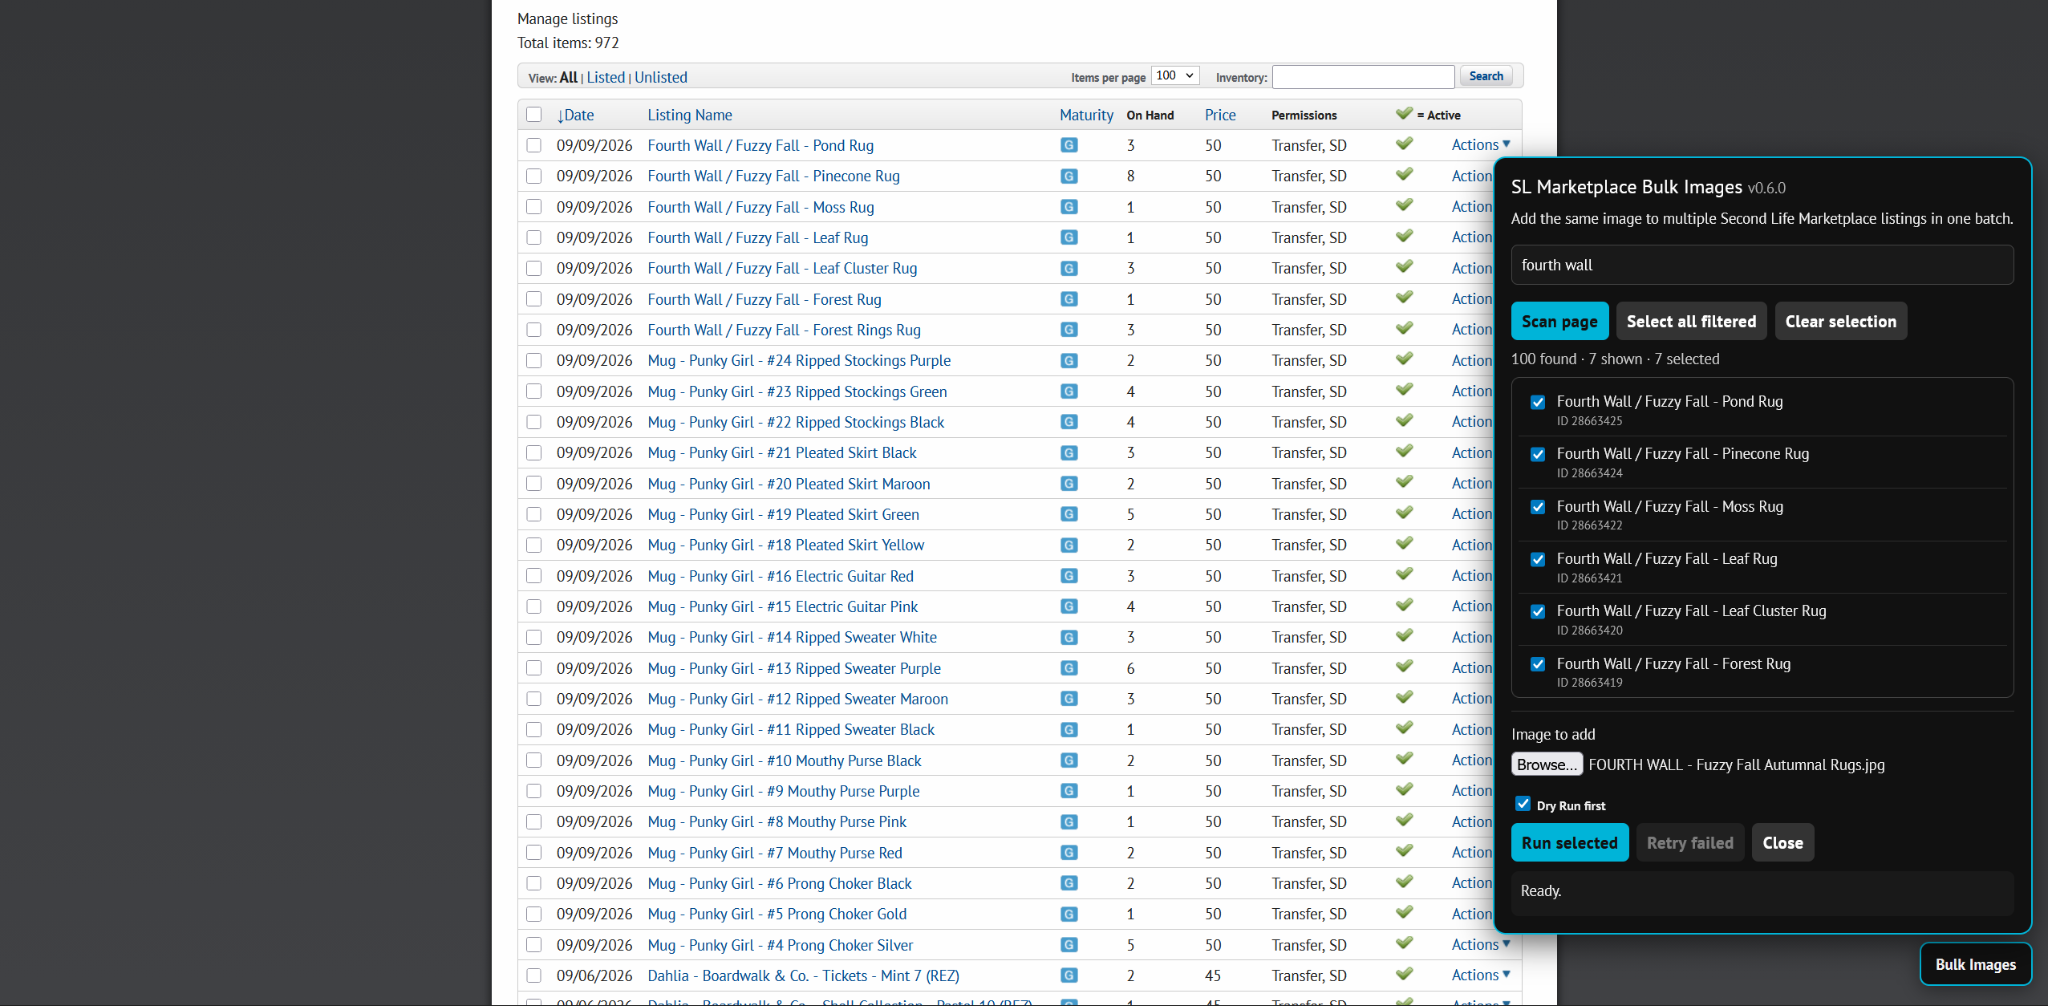Click the Active legend checkmark in header

coord(1404,114)
